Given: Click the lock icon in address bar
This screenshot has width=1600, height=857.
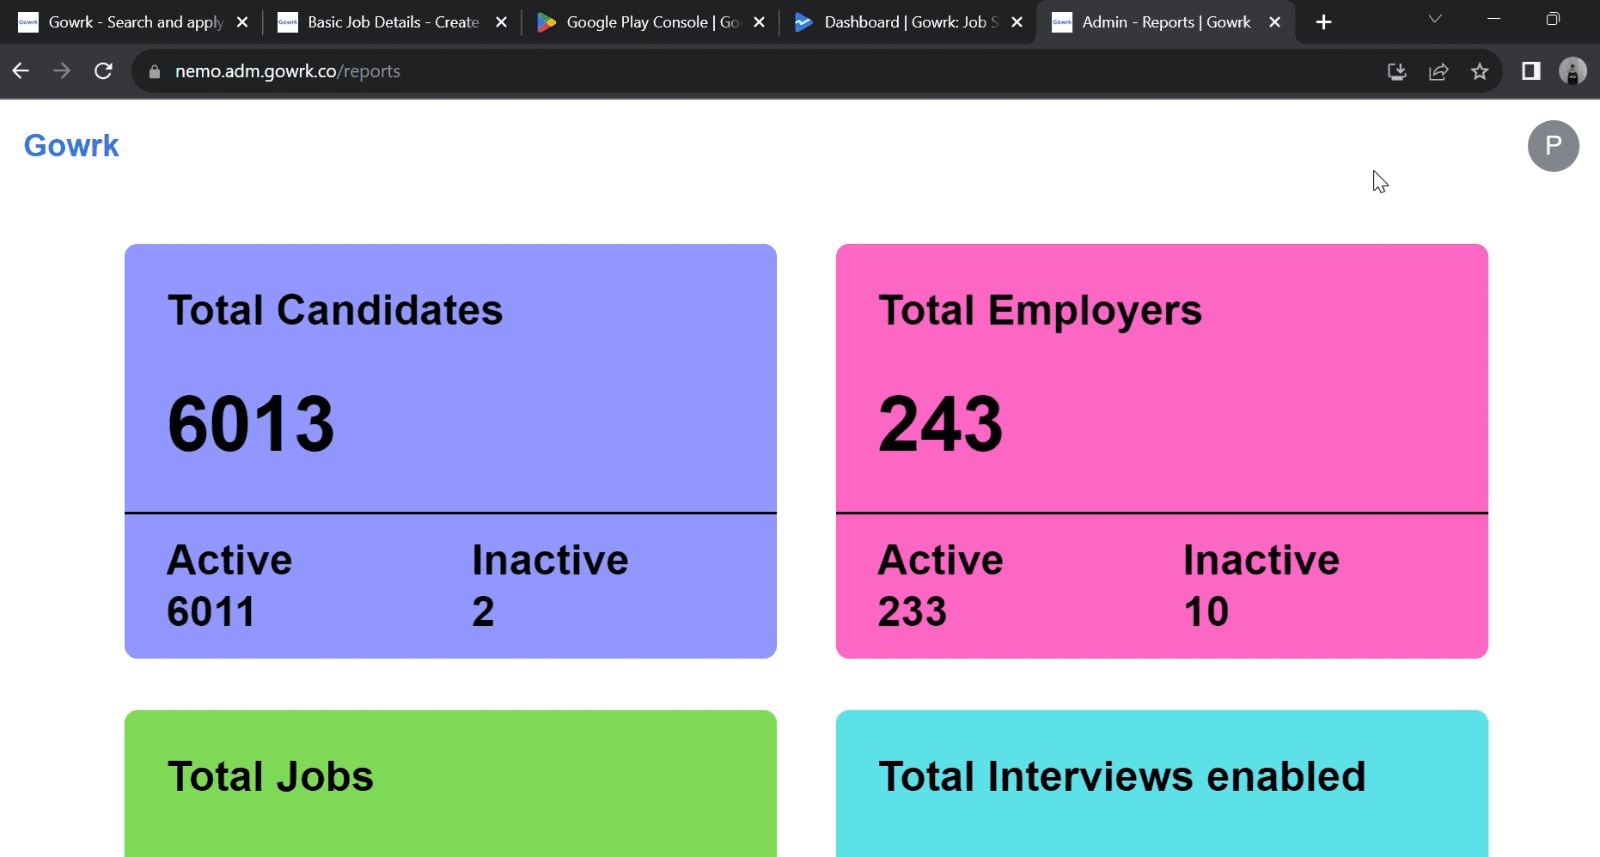Looking at the screenshot, I should (x=154, y=72).
